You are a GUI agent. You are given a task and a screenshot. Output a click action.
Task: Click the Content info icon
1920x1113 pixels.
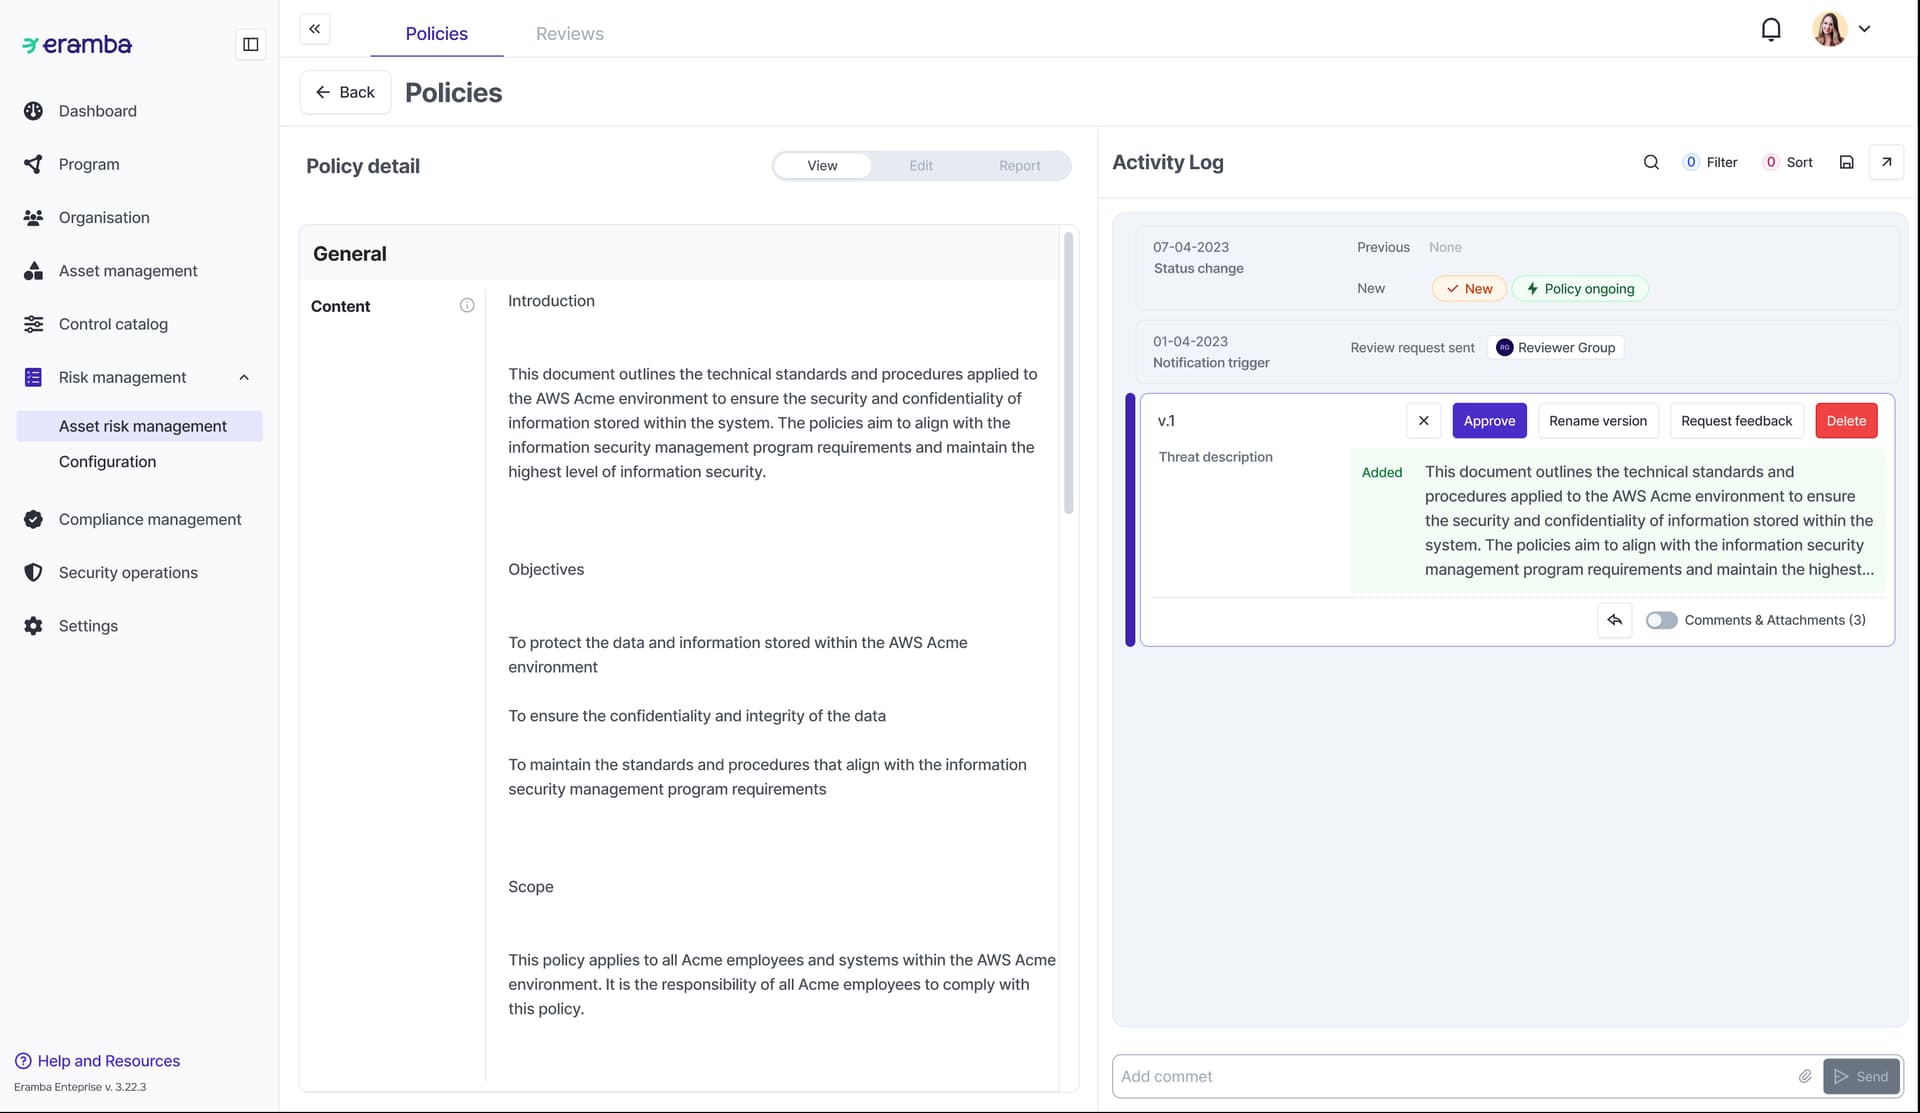[x=467, y=306]
